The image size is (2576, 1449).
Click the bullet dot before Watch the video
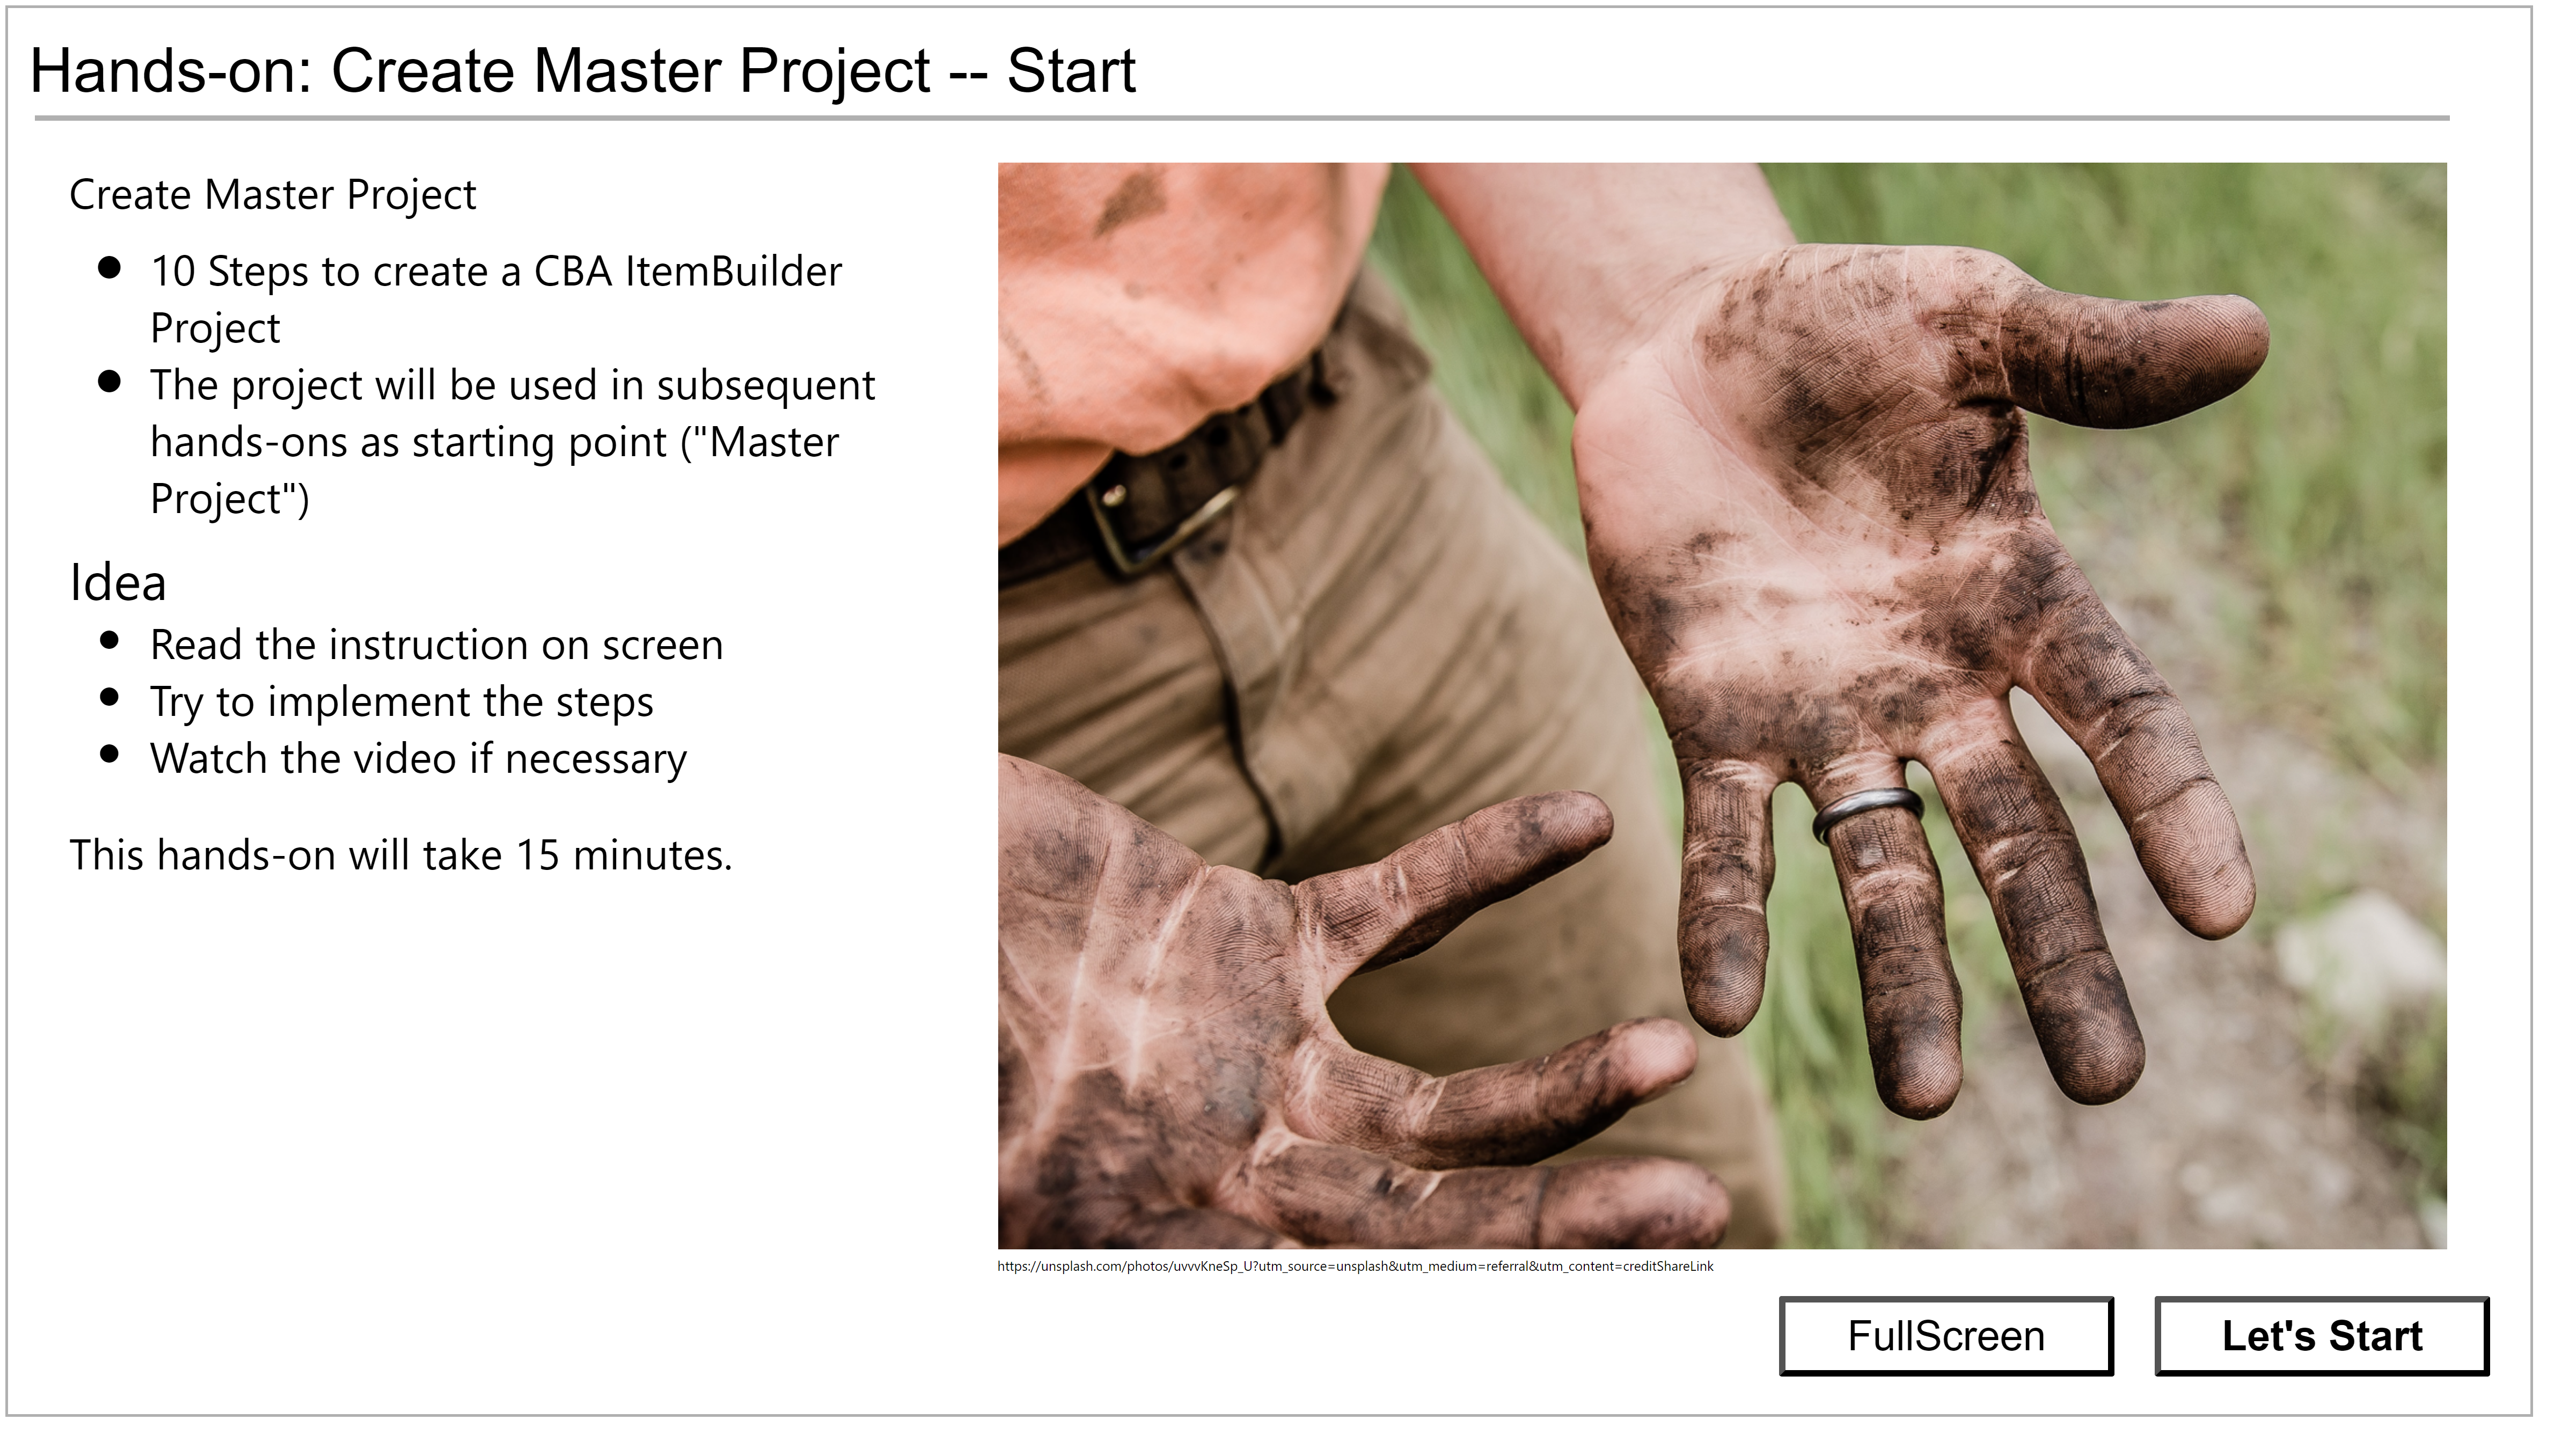tap(110, 754)
